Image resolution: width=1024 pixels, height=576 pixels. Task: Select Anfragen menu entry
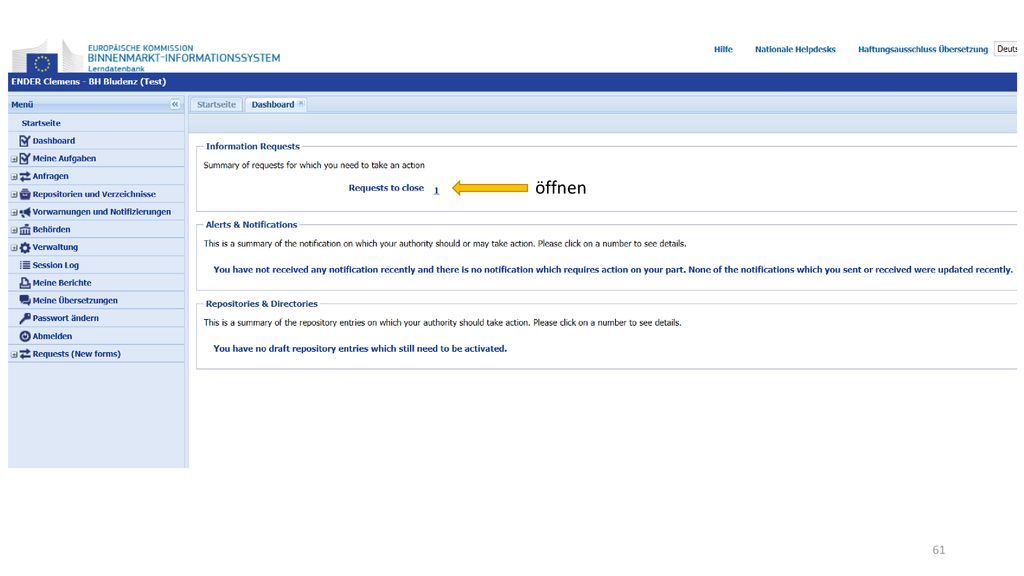tap(50, 176)
